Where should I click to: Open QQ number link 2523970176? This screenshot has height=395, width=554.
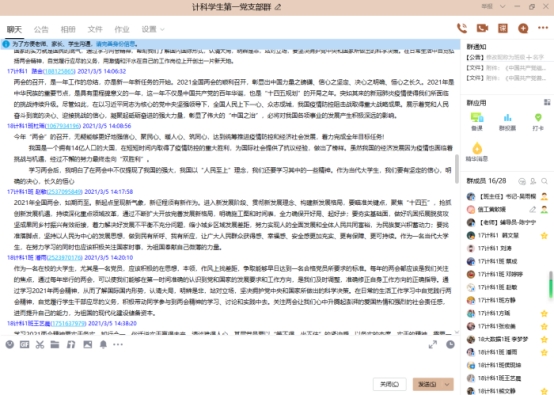click(65, 258)
